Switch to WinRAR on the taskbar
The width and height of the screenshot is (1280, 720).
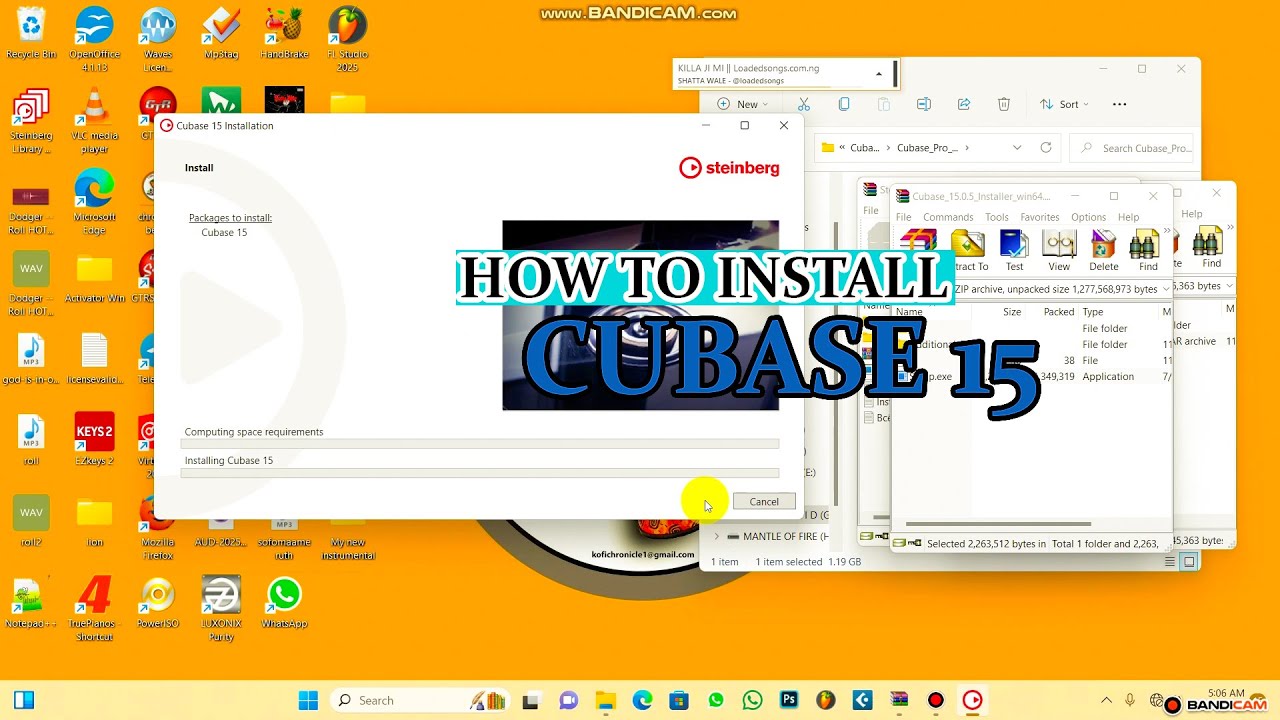point(899,701)
